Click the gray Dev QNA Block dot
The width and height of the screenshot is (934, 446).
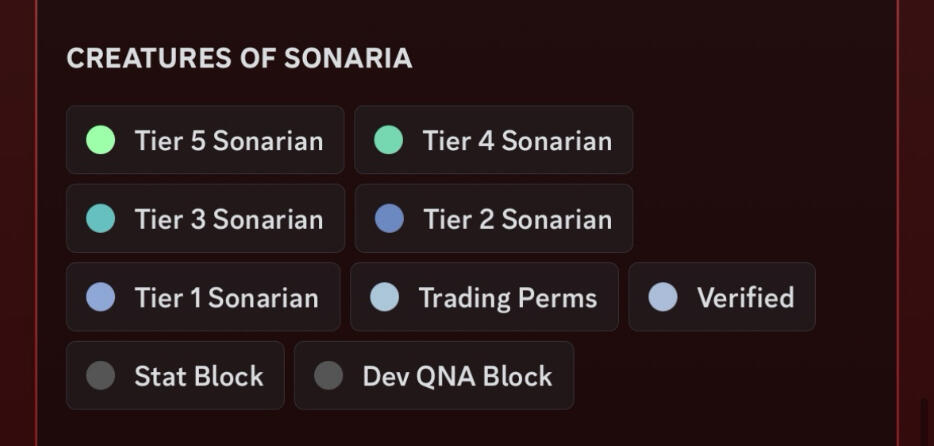[x=328, y=375]
